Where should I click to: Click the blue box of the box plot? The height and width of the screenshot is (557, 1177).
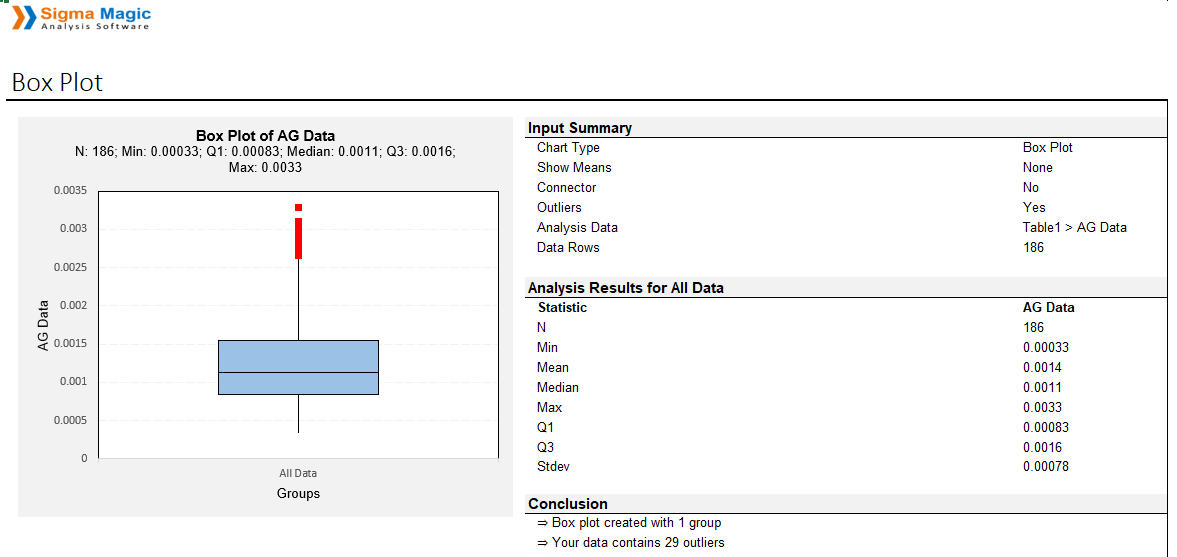coord(298,367)
